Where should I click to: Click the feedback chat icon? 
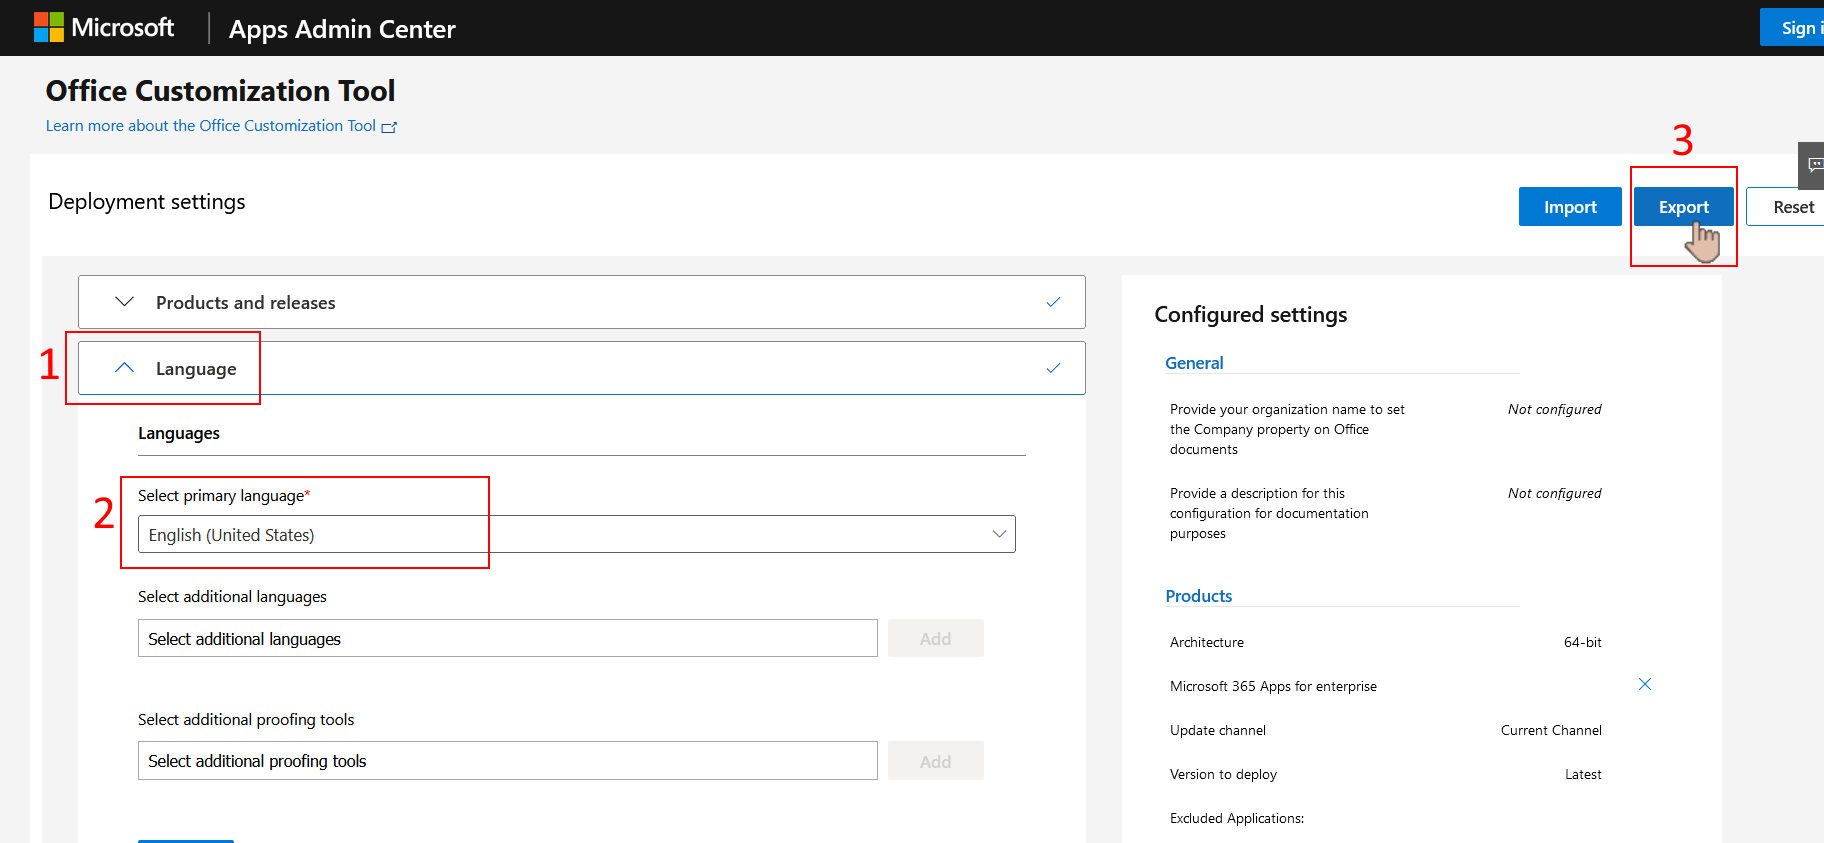click(1814, 165)
